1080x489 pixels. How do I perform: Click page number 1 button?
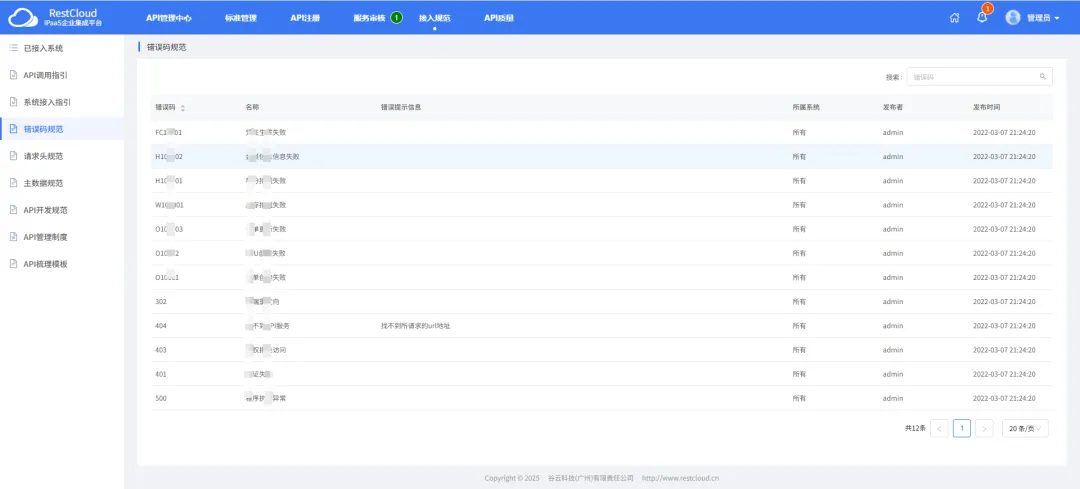pyautogui.click(x=962, y=428)
